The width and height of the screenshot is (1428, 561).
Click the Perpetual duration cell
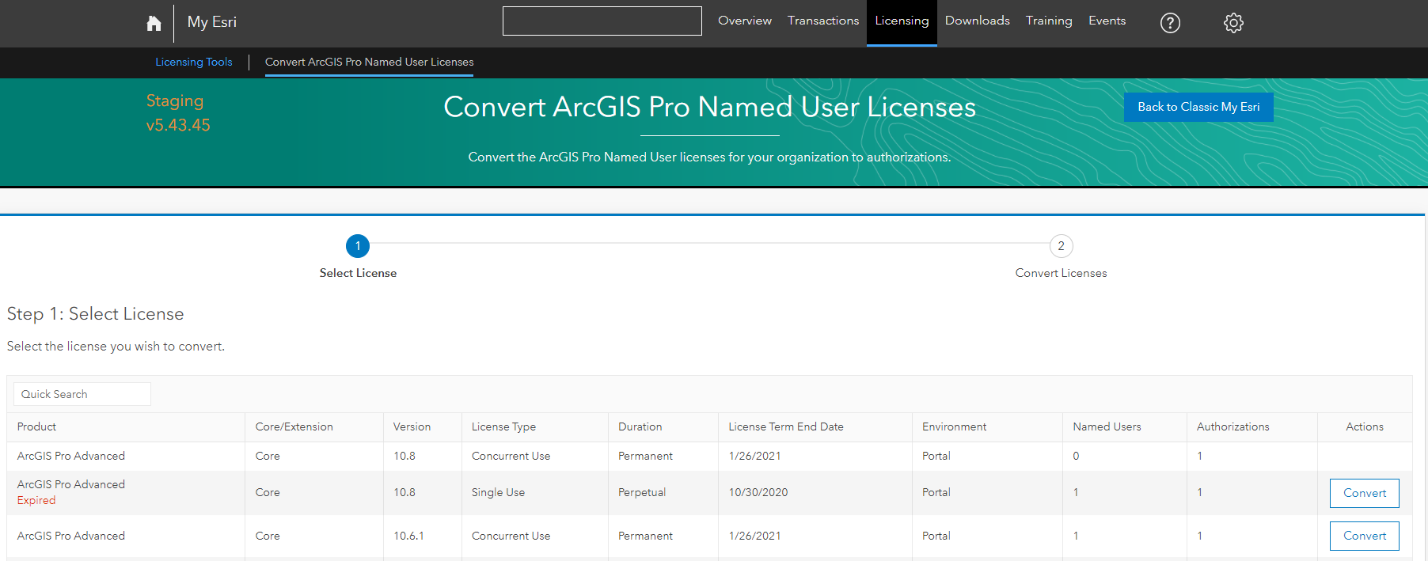[642, 493]
